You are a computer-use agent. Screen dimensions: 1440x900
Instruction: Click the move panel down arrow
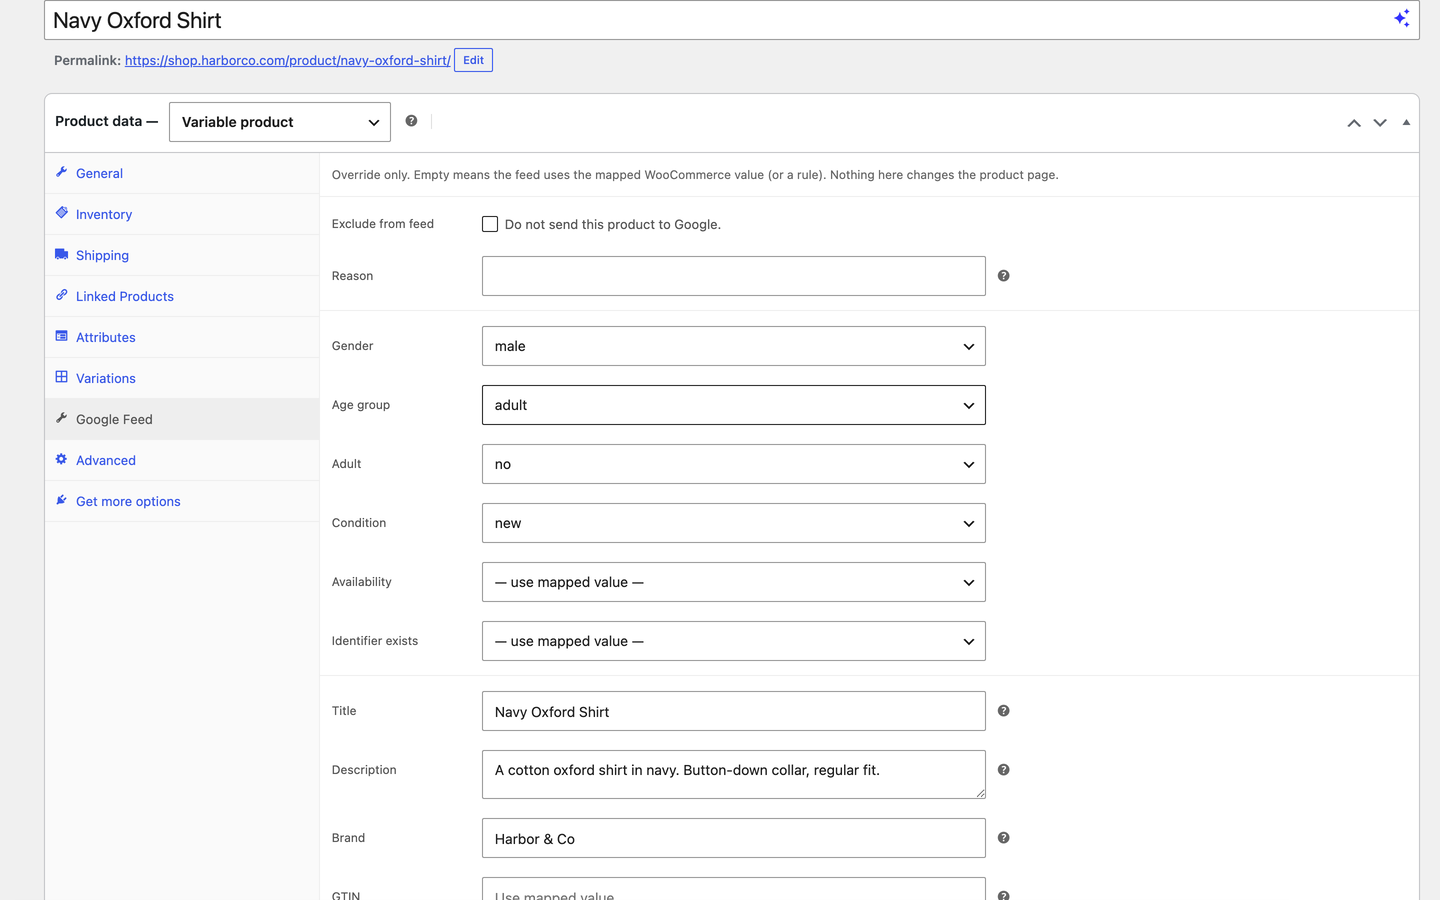1380,123
